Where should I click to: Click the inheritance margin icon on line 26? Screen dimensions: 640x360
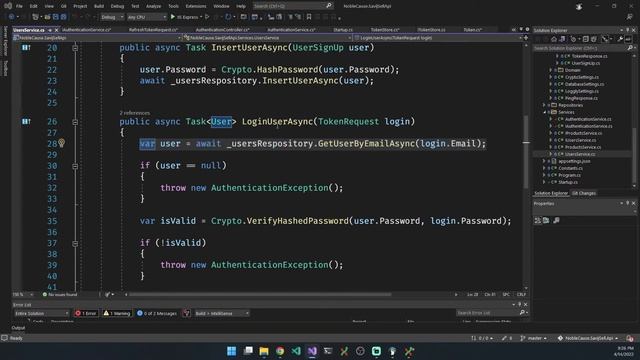pos(26,121)
